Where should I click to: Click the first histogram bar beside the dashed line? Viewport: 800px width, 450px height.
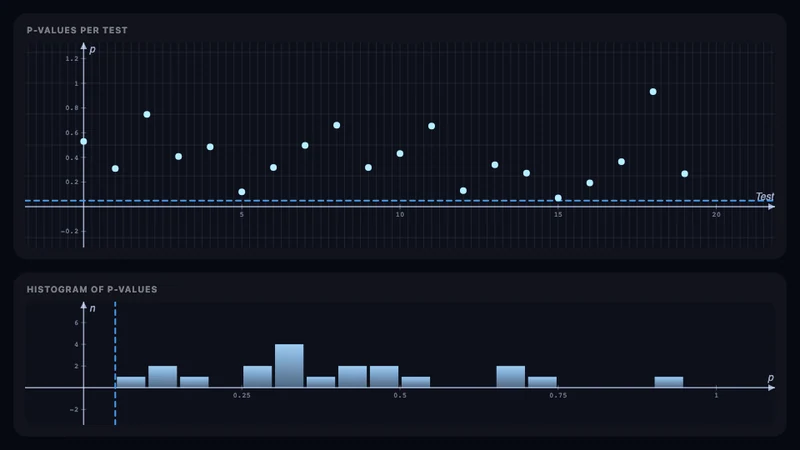click(131, 382)
